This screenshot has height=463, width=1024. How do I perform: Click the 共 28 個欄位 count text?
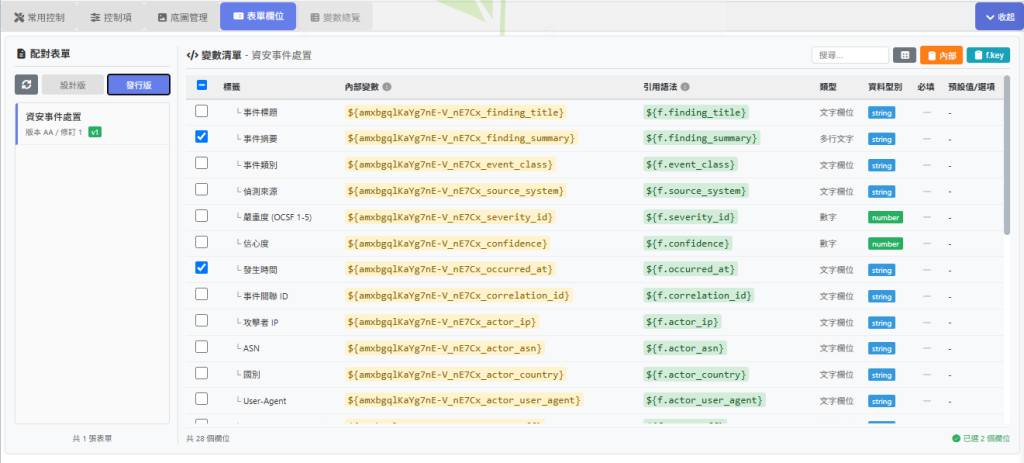(x=208, y=439)
